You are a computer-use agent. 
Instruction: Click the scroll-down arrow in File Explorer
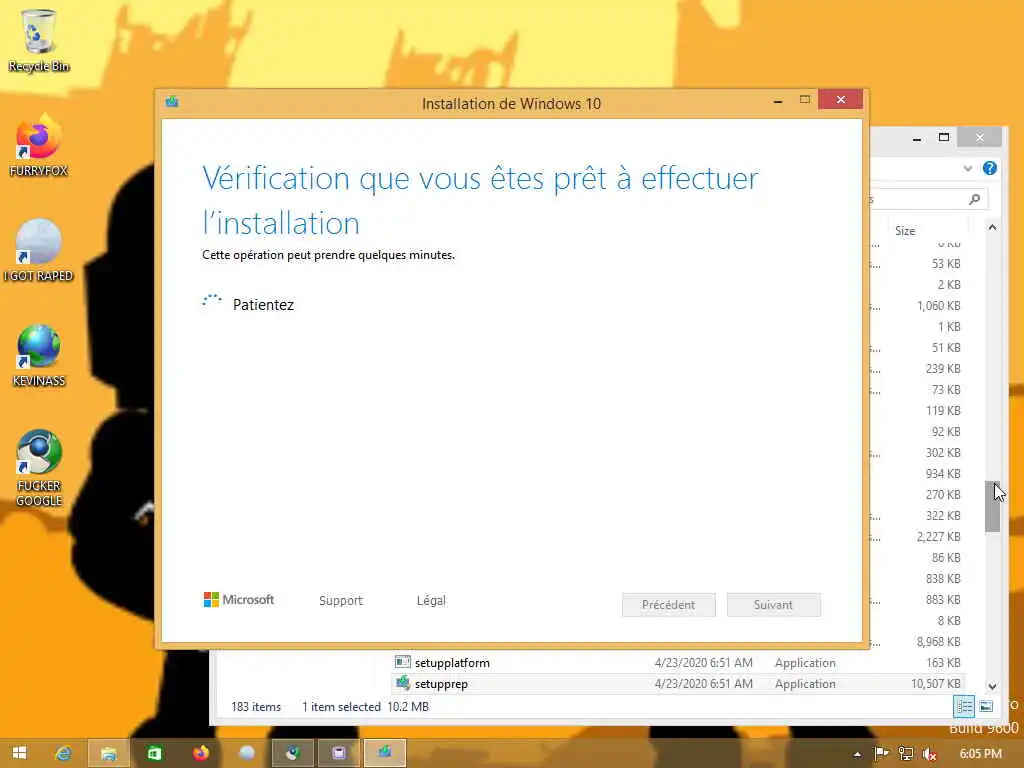click(x=993, y=686)
